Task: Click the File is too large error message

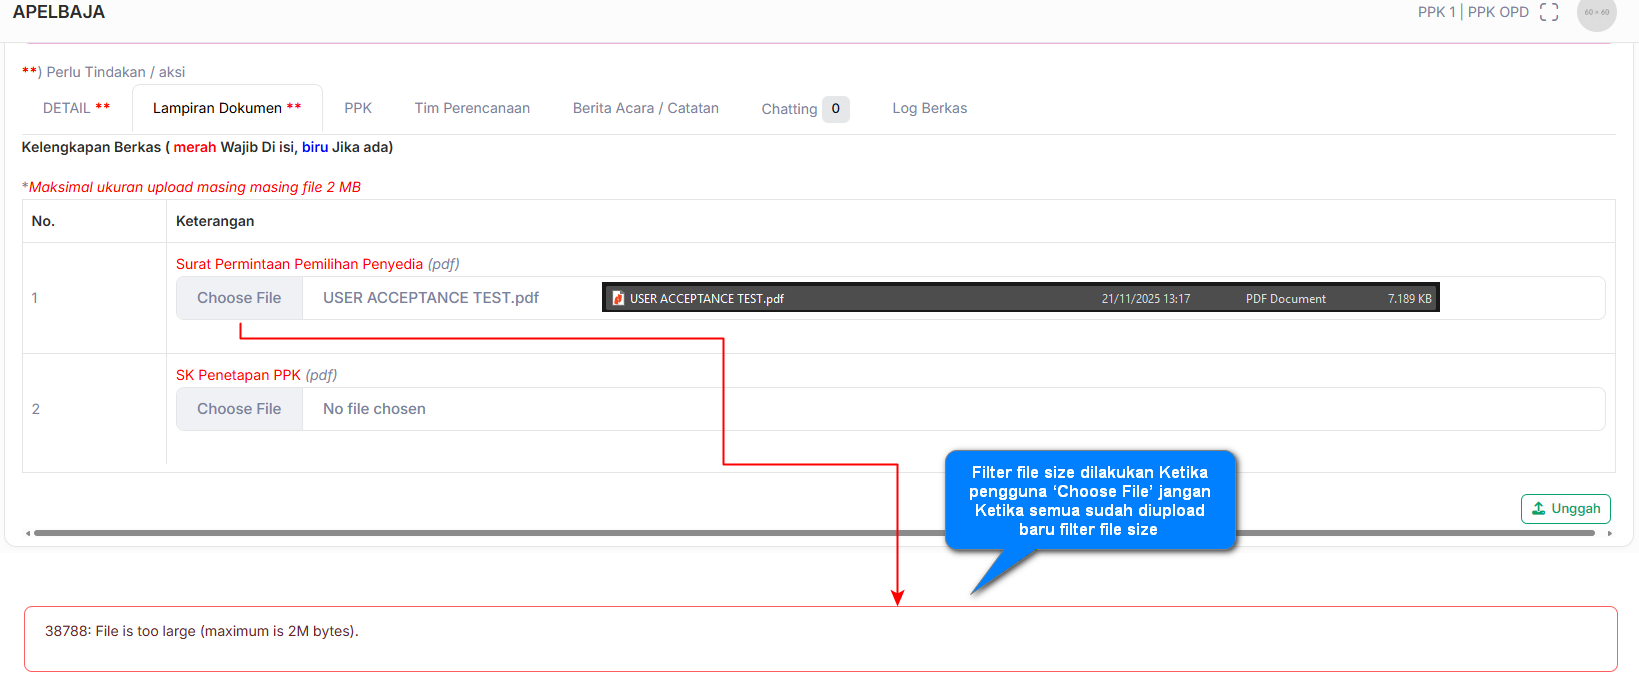Action: (202, 631)
